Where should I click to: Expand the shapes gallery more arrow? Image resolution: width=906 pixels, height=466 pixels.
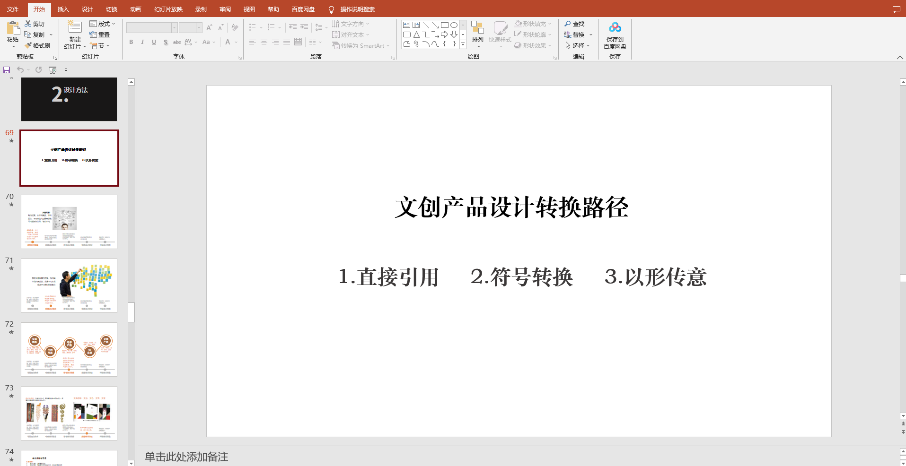point(462,45)
